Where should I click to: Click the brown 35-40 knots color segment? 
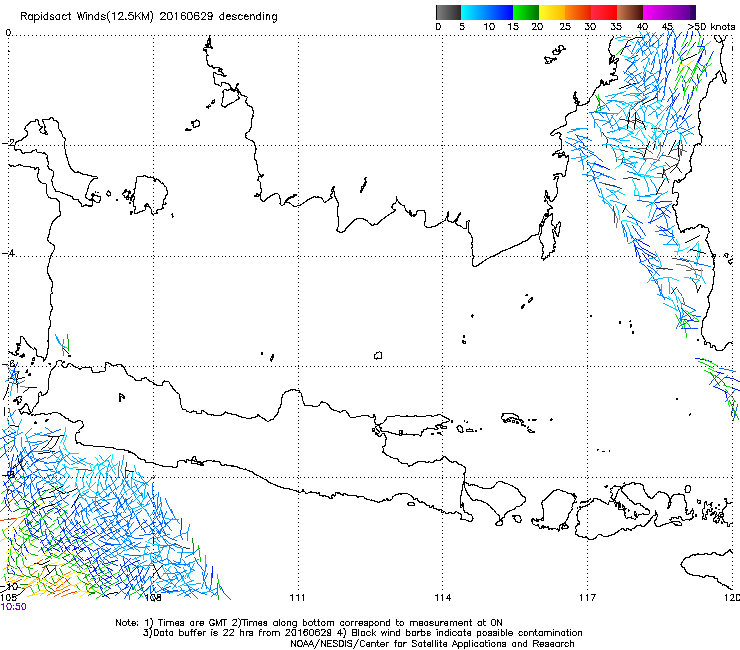(x=630, y=12)
